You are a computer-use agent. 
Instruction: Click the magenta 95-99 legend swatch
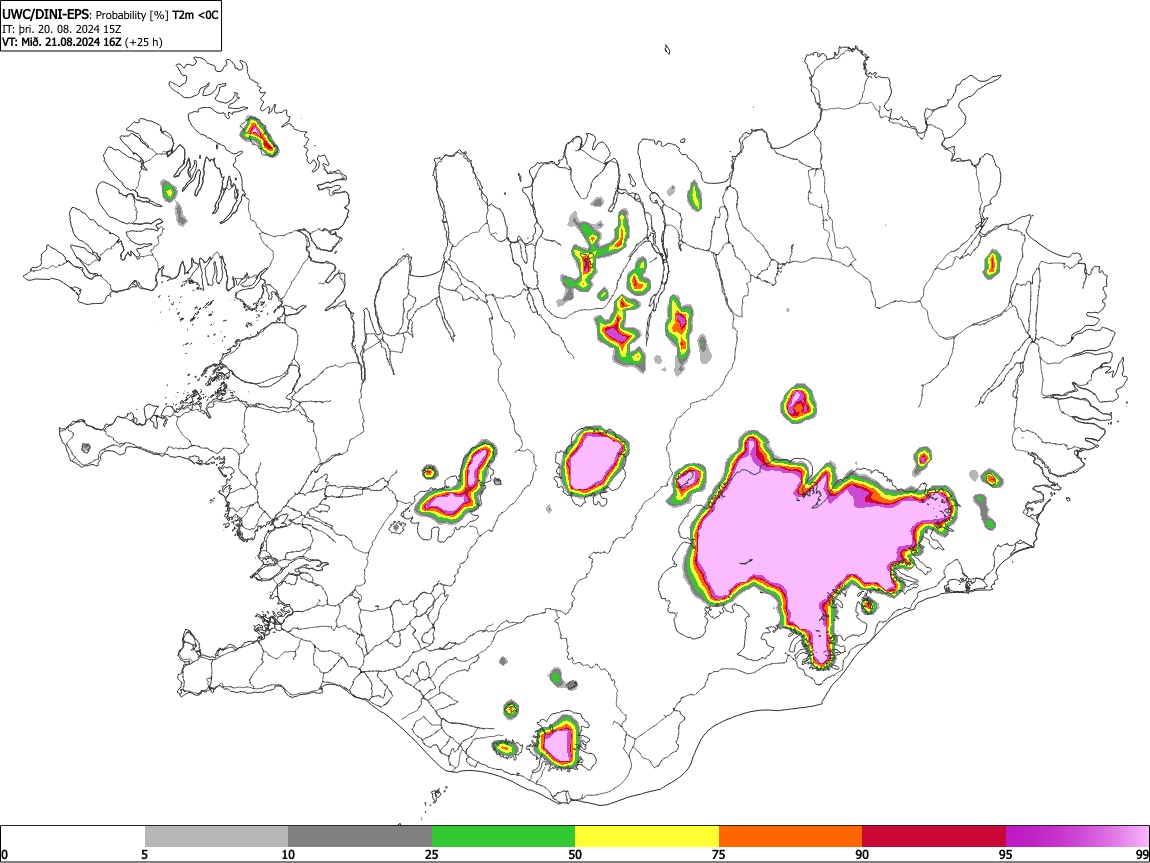1077,836
